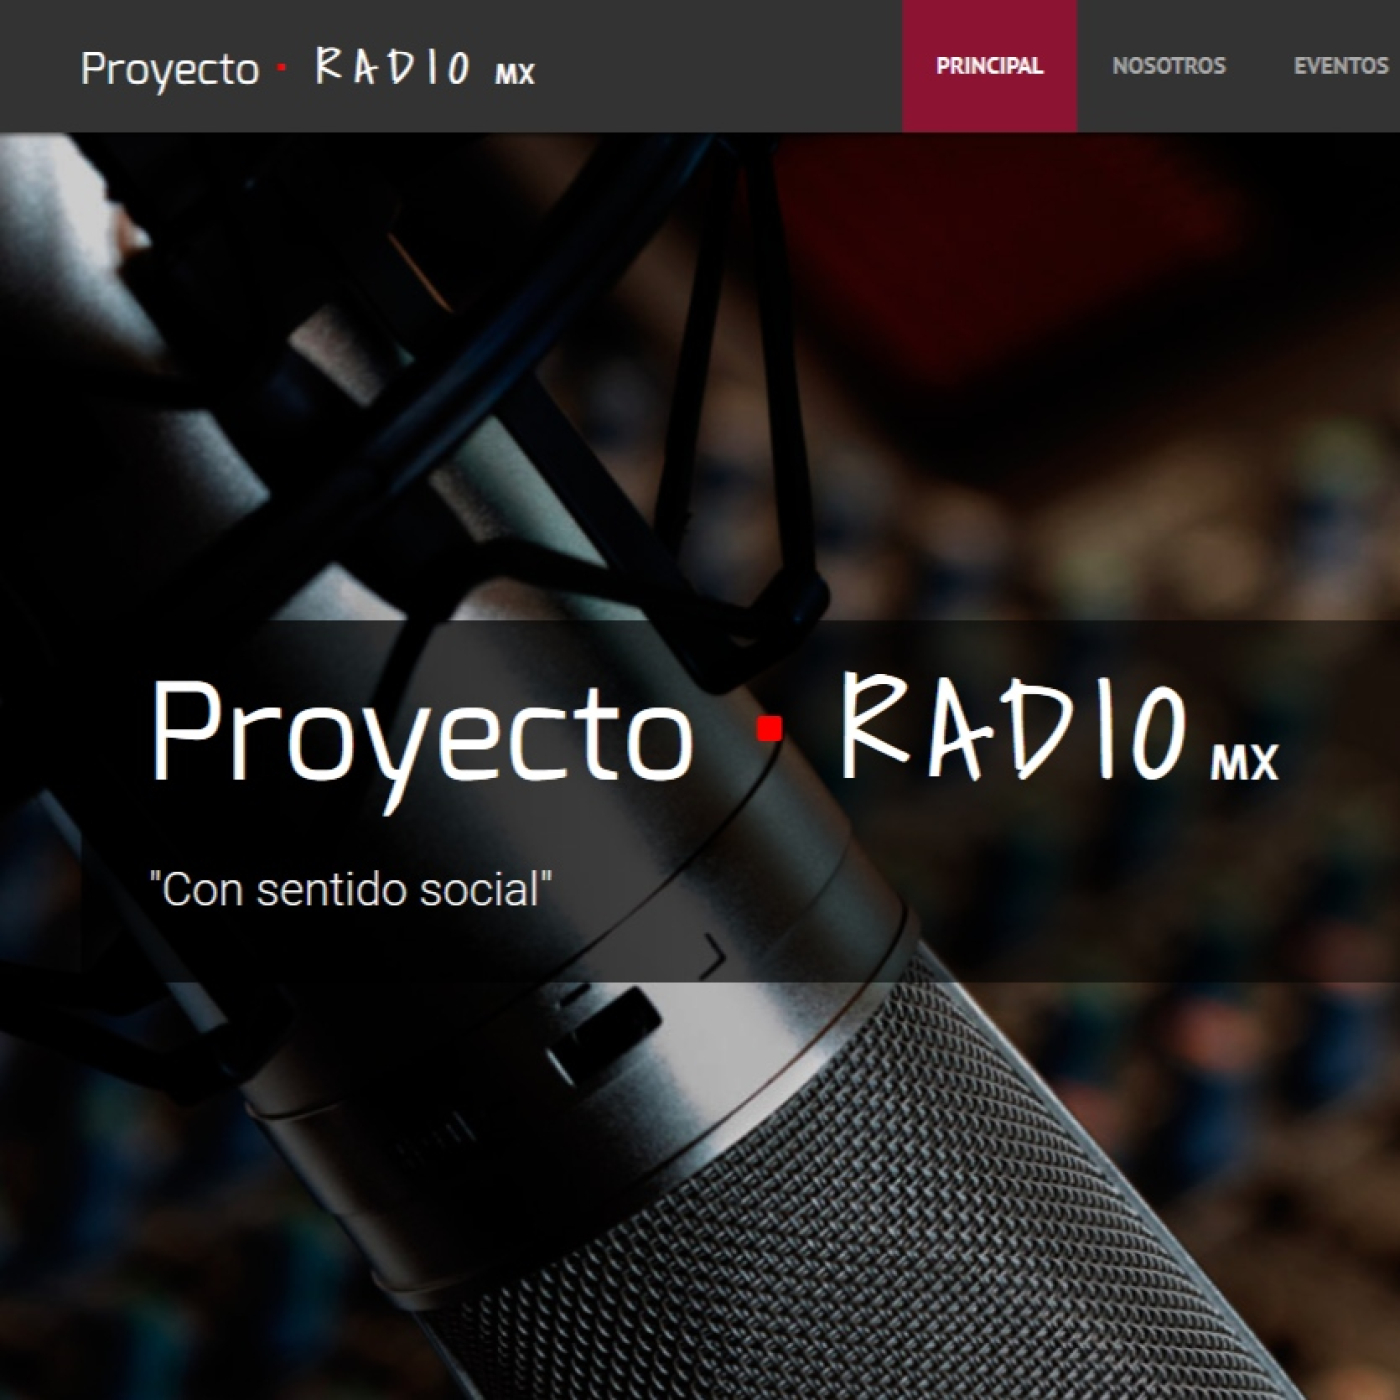Click the MX suffix in header logo
The width and height of the screenshot is (1400, 1400).
[x=515, y=74]
